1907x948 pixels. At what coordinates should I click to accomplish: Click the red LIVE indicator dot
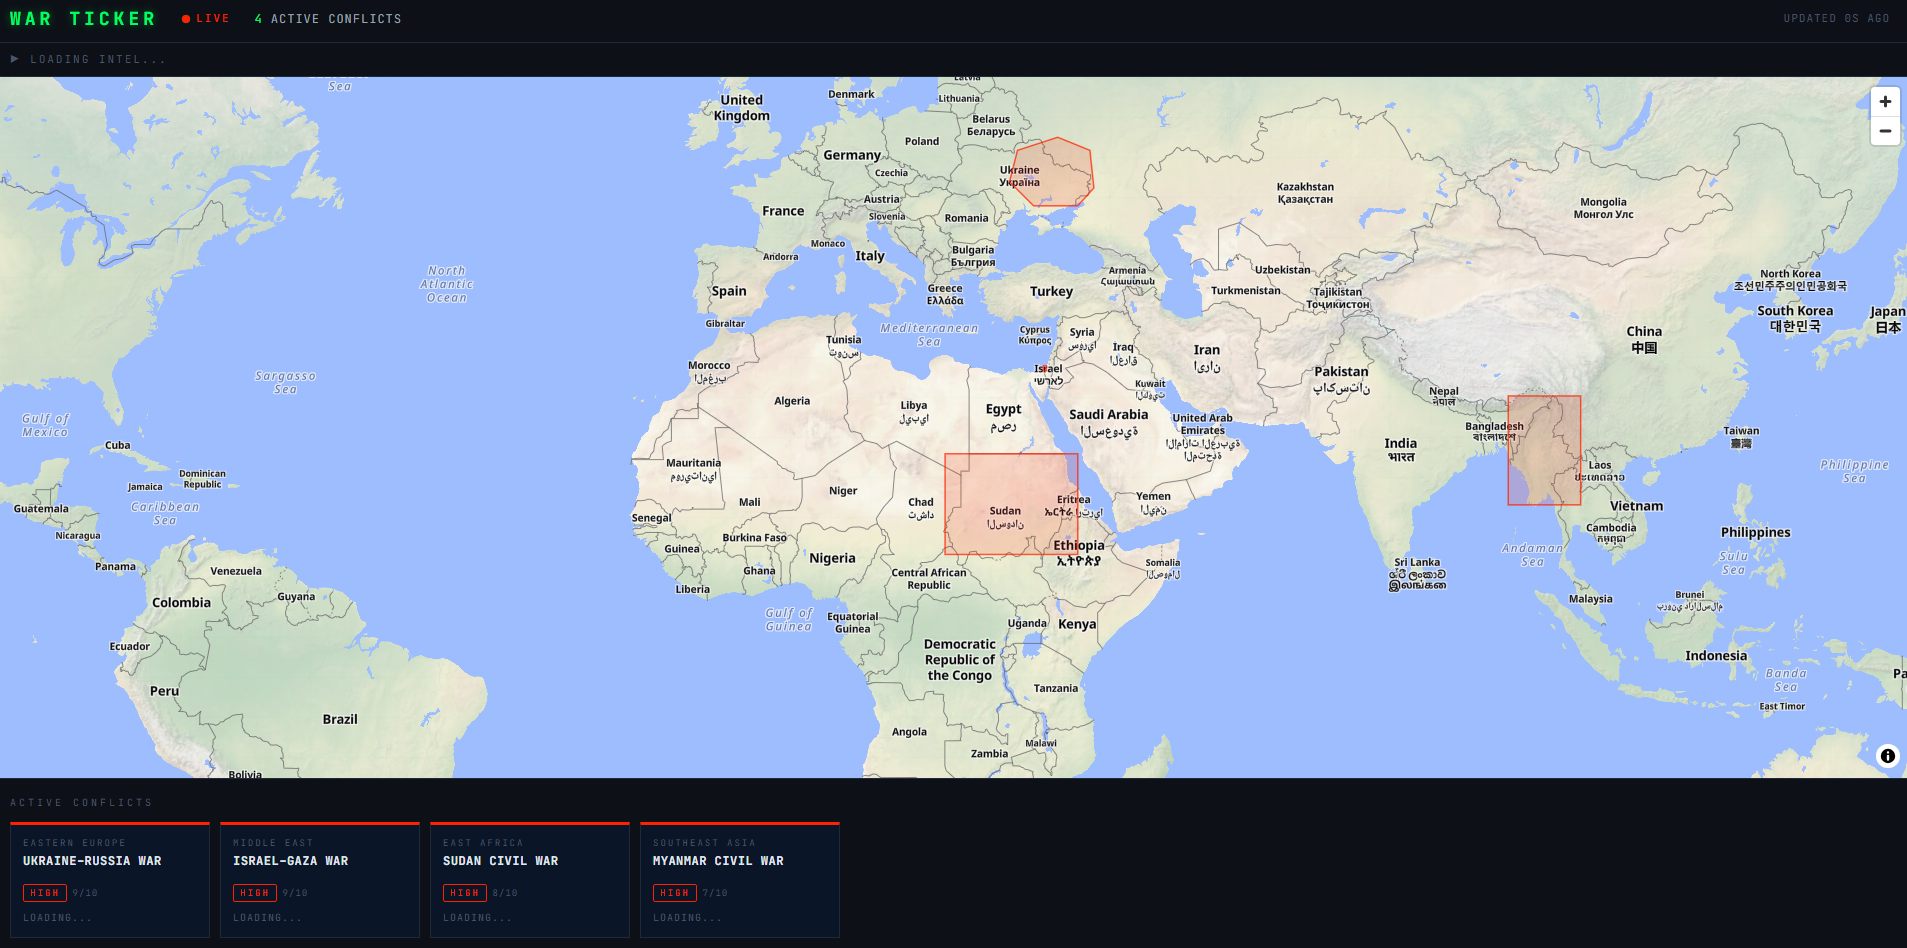coord(186,19)
